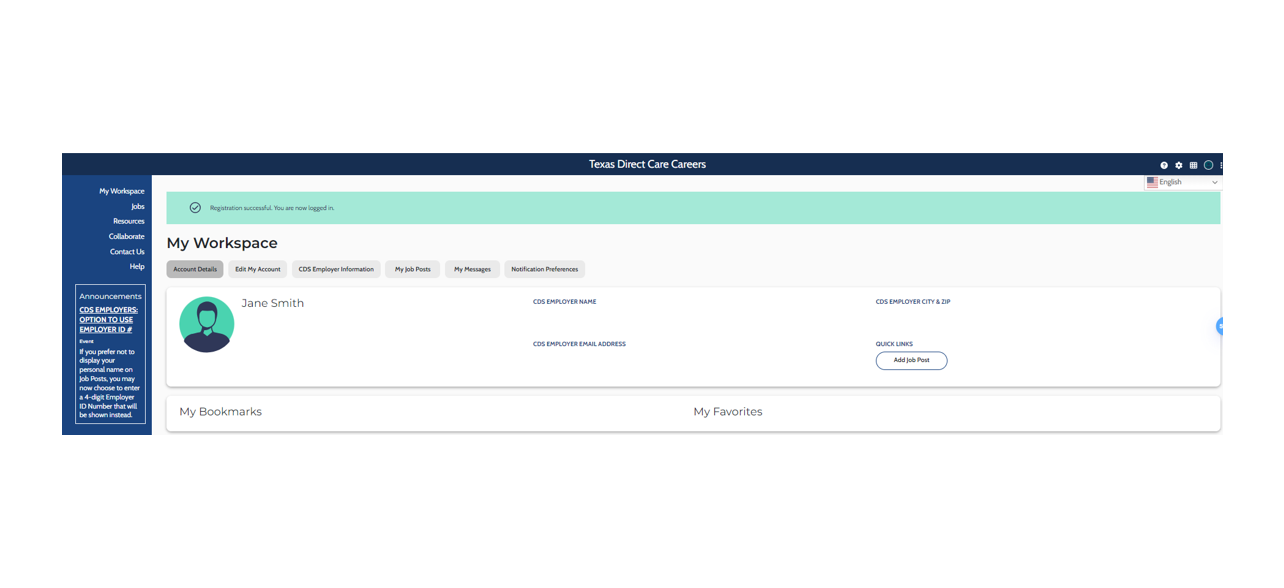Open settings via the gear icon
1284x588 pixels.
coord(1178,165)
